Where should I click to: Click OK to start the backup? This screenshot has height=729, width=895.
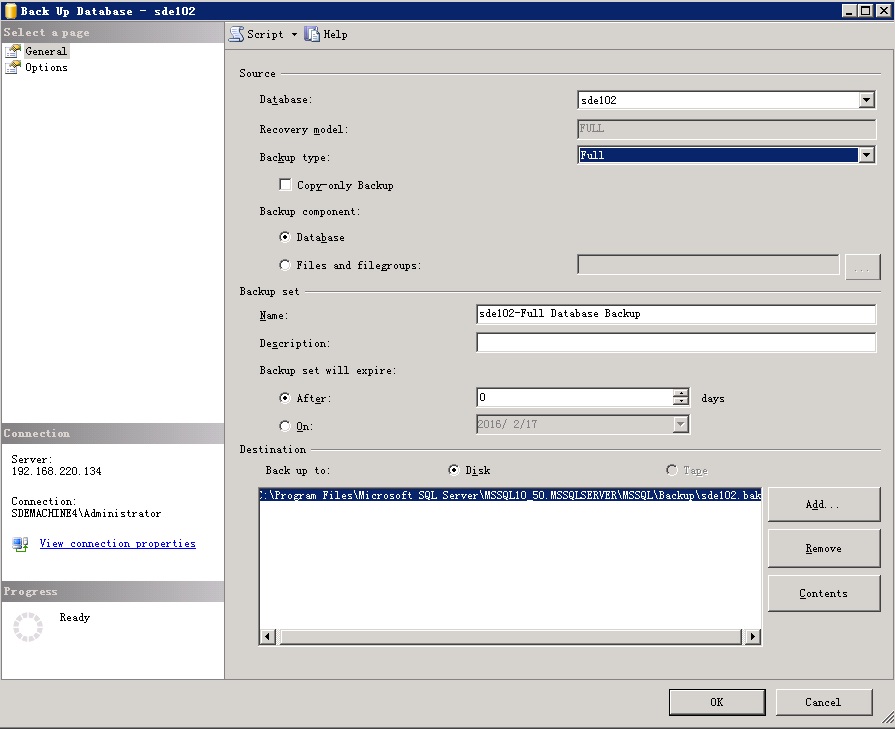(x=716, y=701)
